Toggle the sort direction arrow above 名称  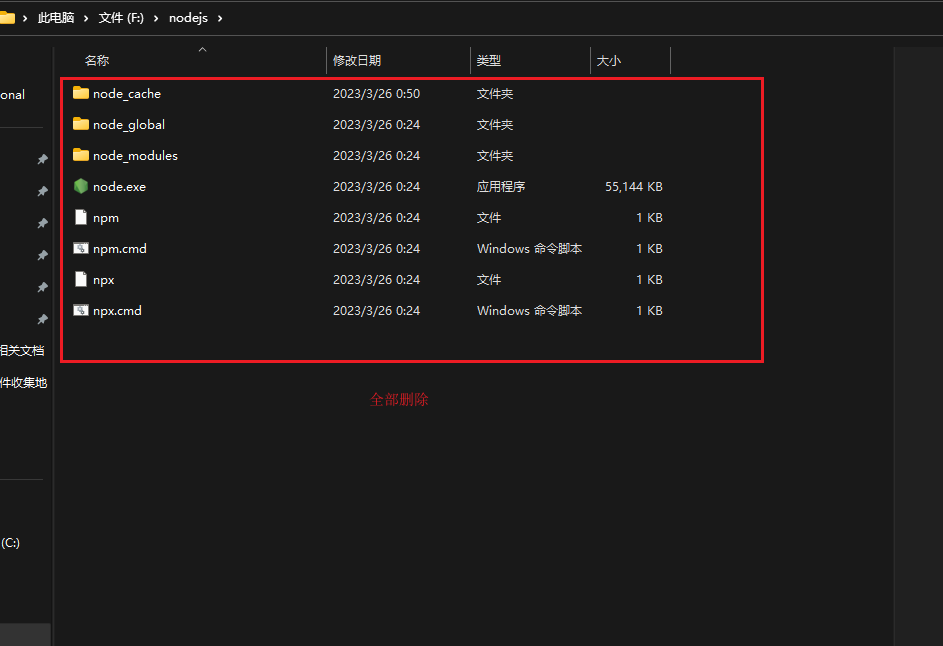tap(203, 49)
